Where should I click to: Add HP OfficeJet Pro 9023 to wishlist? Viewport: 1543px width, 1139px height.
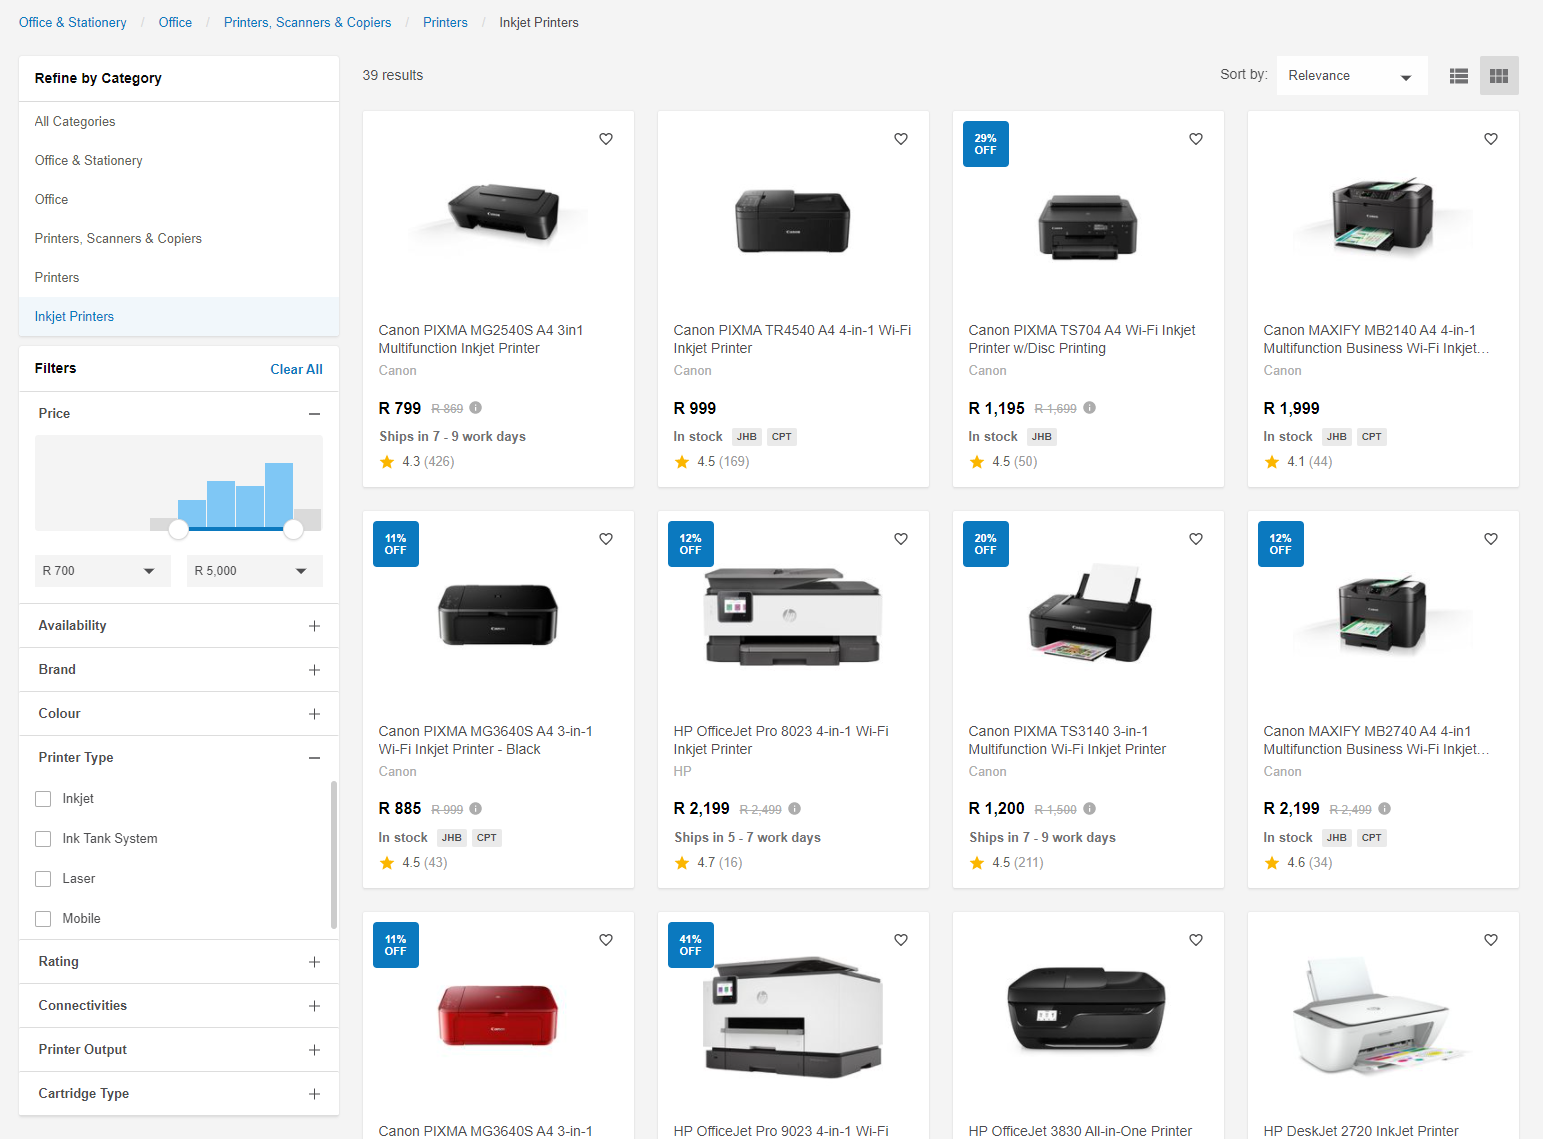coord(901,940)
